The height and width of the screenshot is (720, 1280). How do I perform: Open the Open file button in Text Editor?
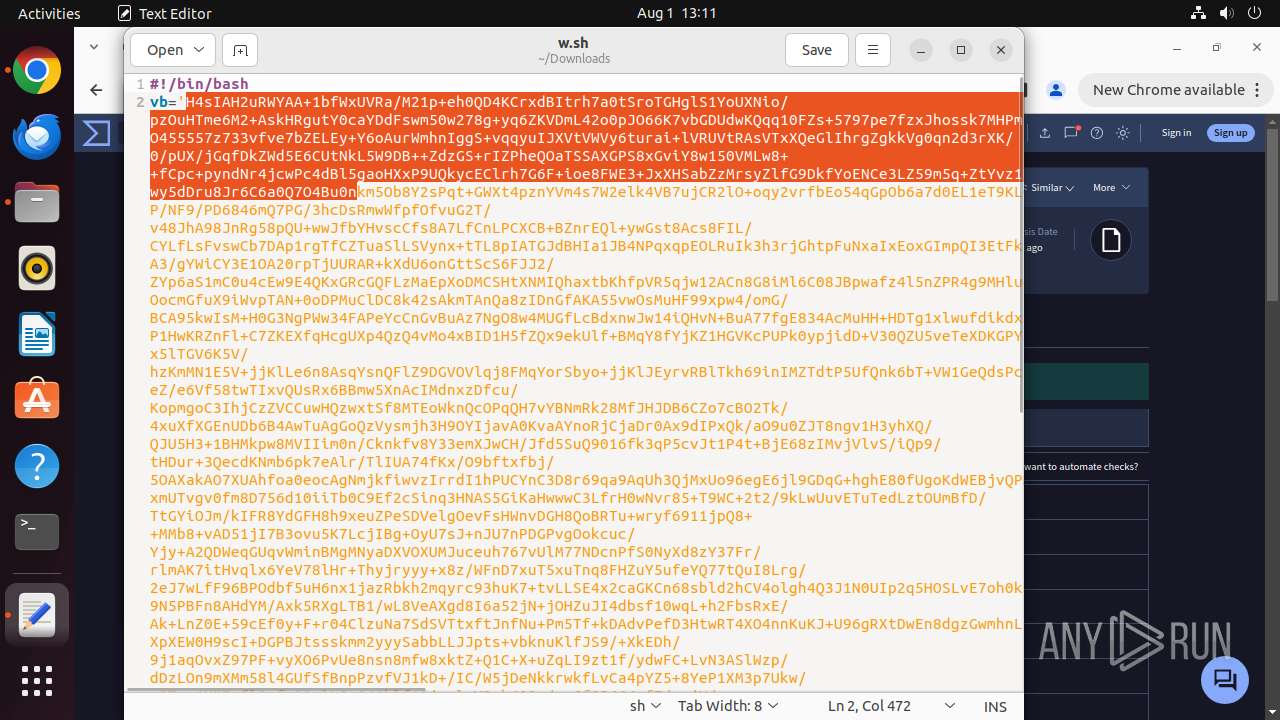[164, 50]
